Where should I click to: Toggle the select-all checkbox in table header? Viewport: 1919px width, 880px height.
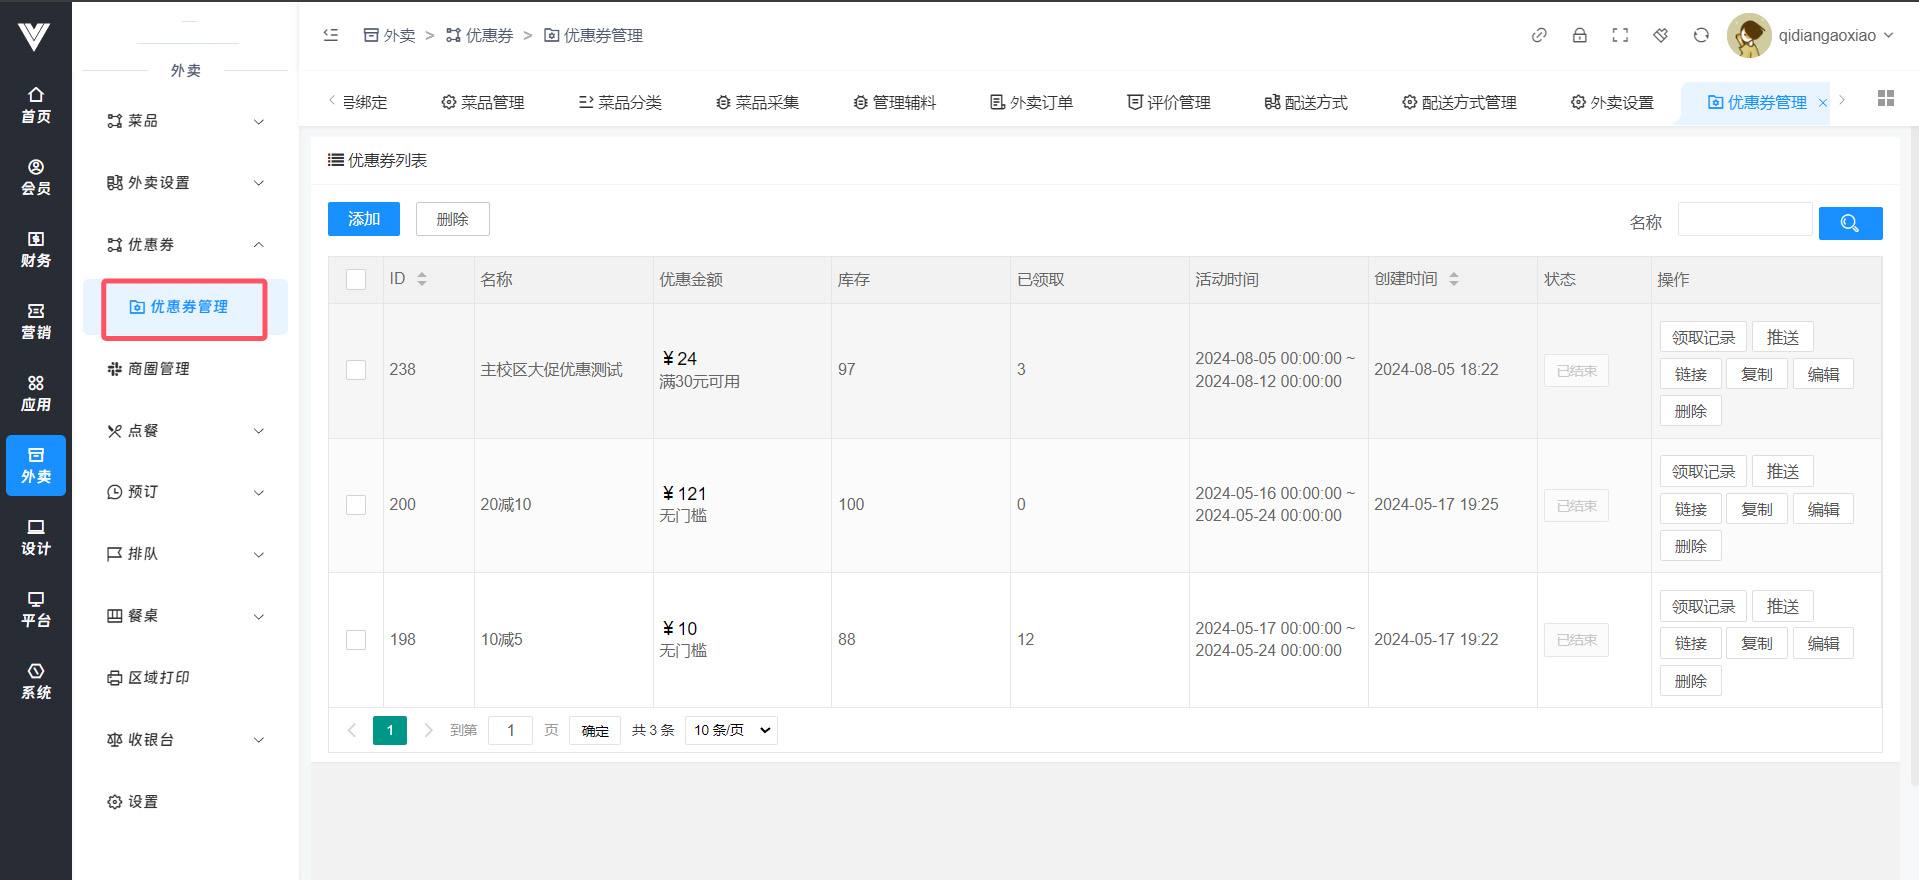[356, 280]
